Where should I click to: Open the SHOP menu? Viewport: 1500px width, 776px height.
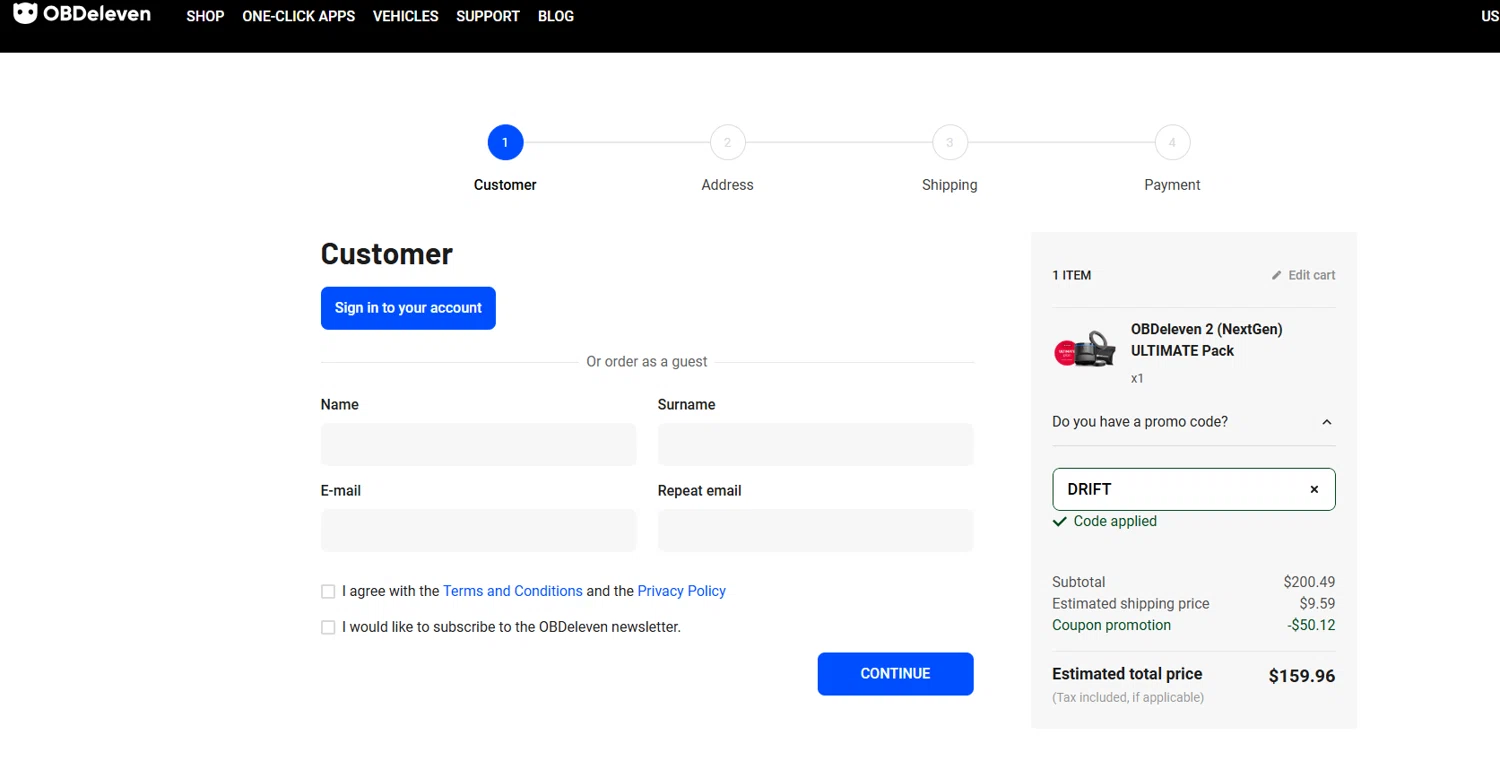205,16
